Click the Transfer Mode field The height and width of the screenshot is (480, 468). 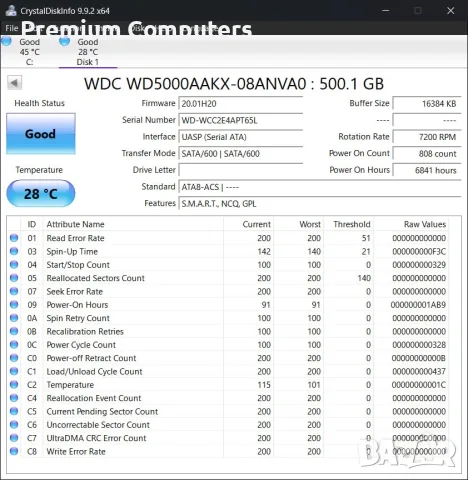pos(241,154)
